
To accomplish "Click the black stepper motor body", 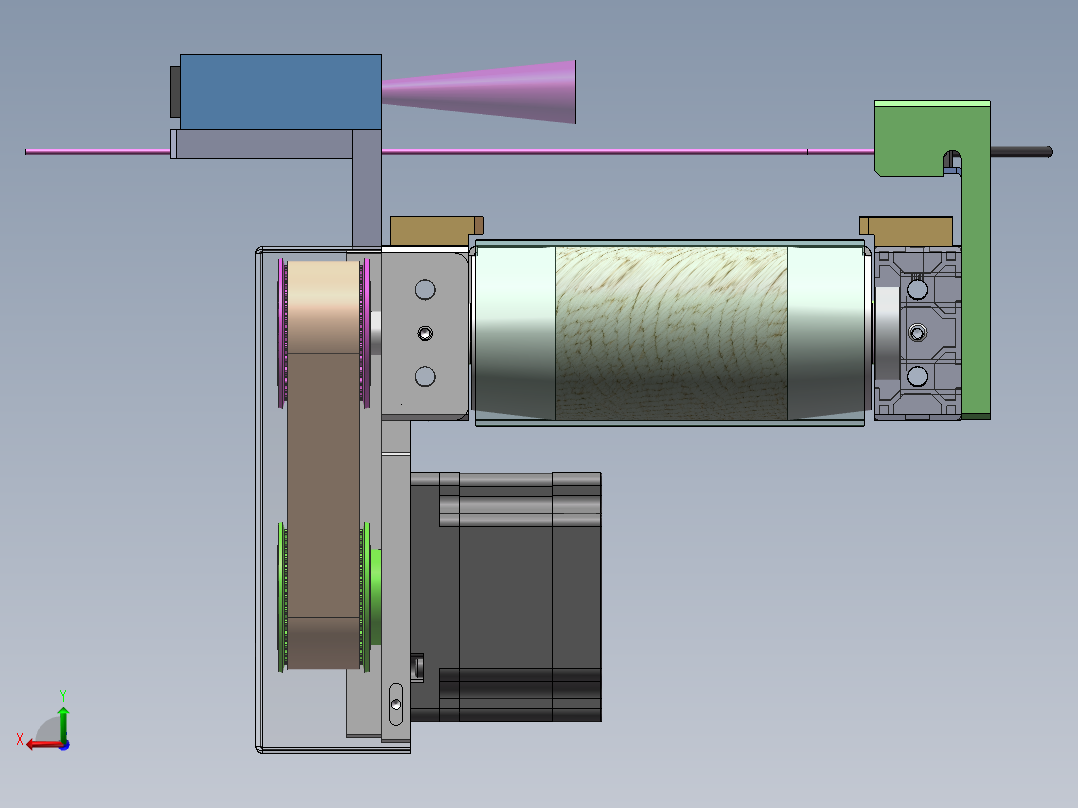I will (506, 596).
